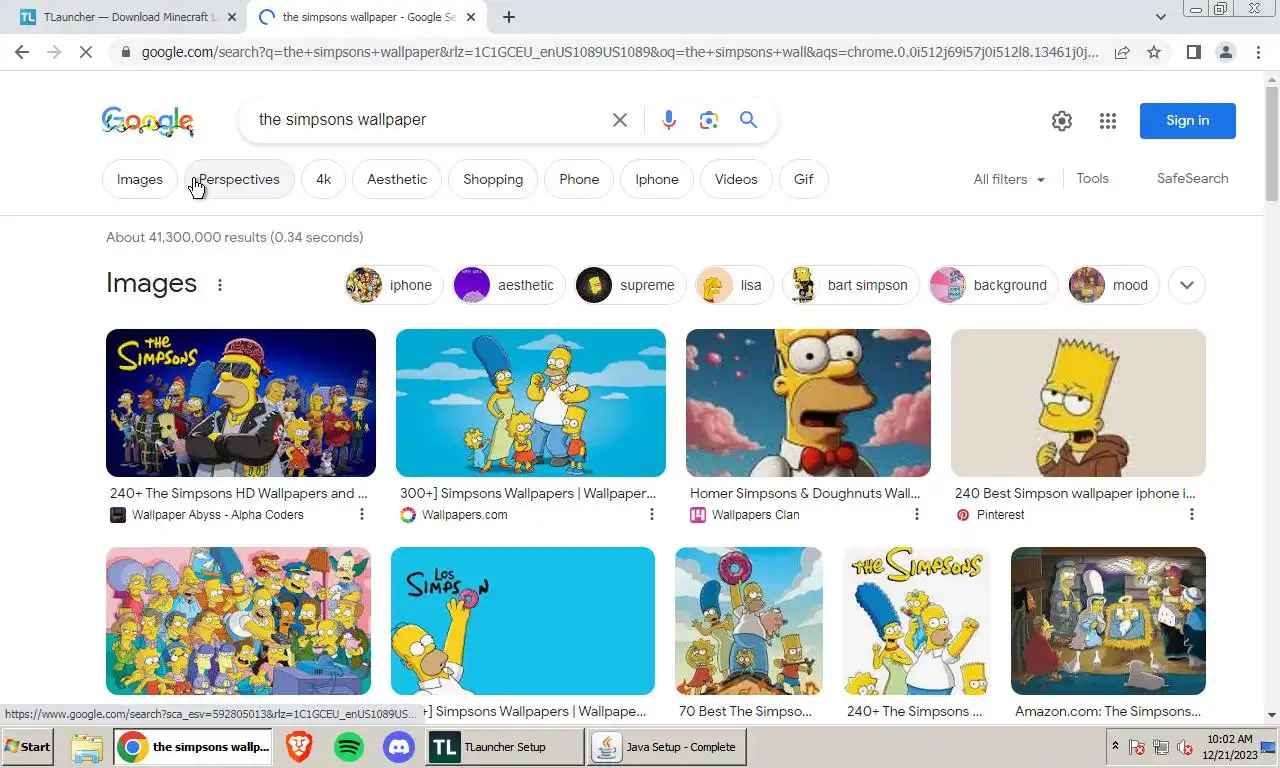Screen dimensions: 1280x768
Task: Open Spotify from taskbar
Action: point(349,747)
